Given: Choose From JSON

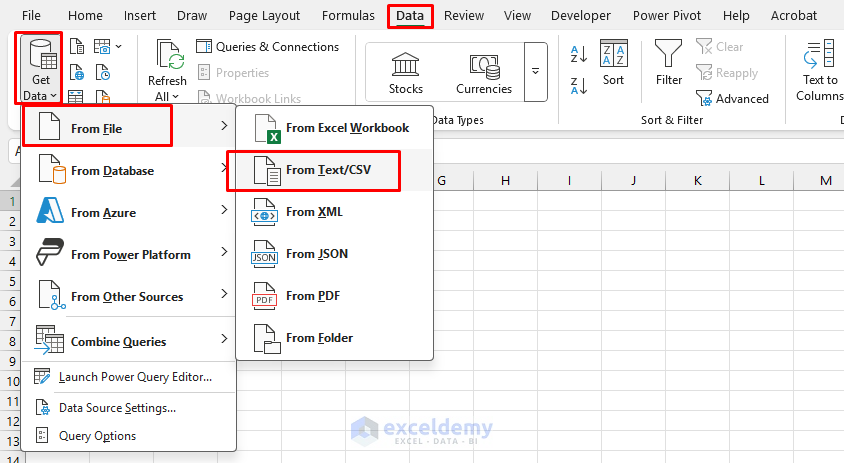Looking at the screenshot, I should 334,254.
